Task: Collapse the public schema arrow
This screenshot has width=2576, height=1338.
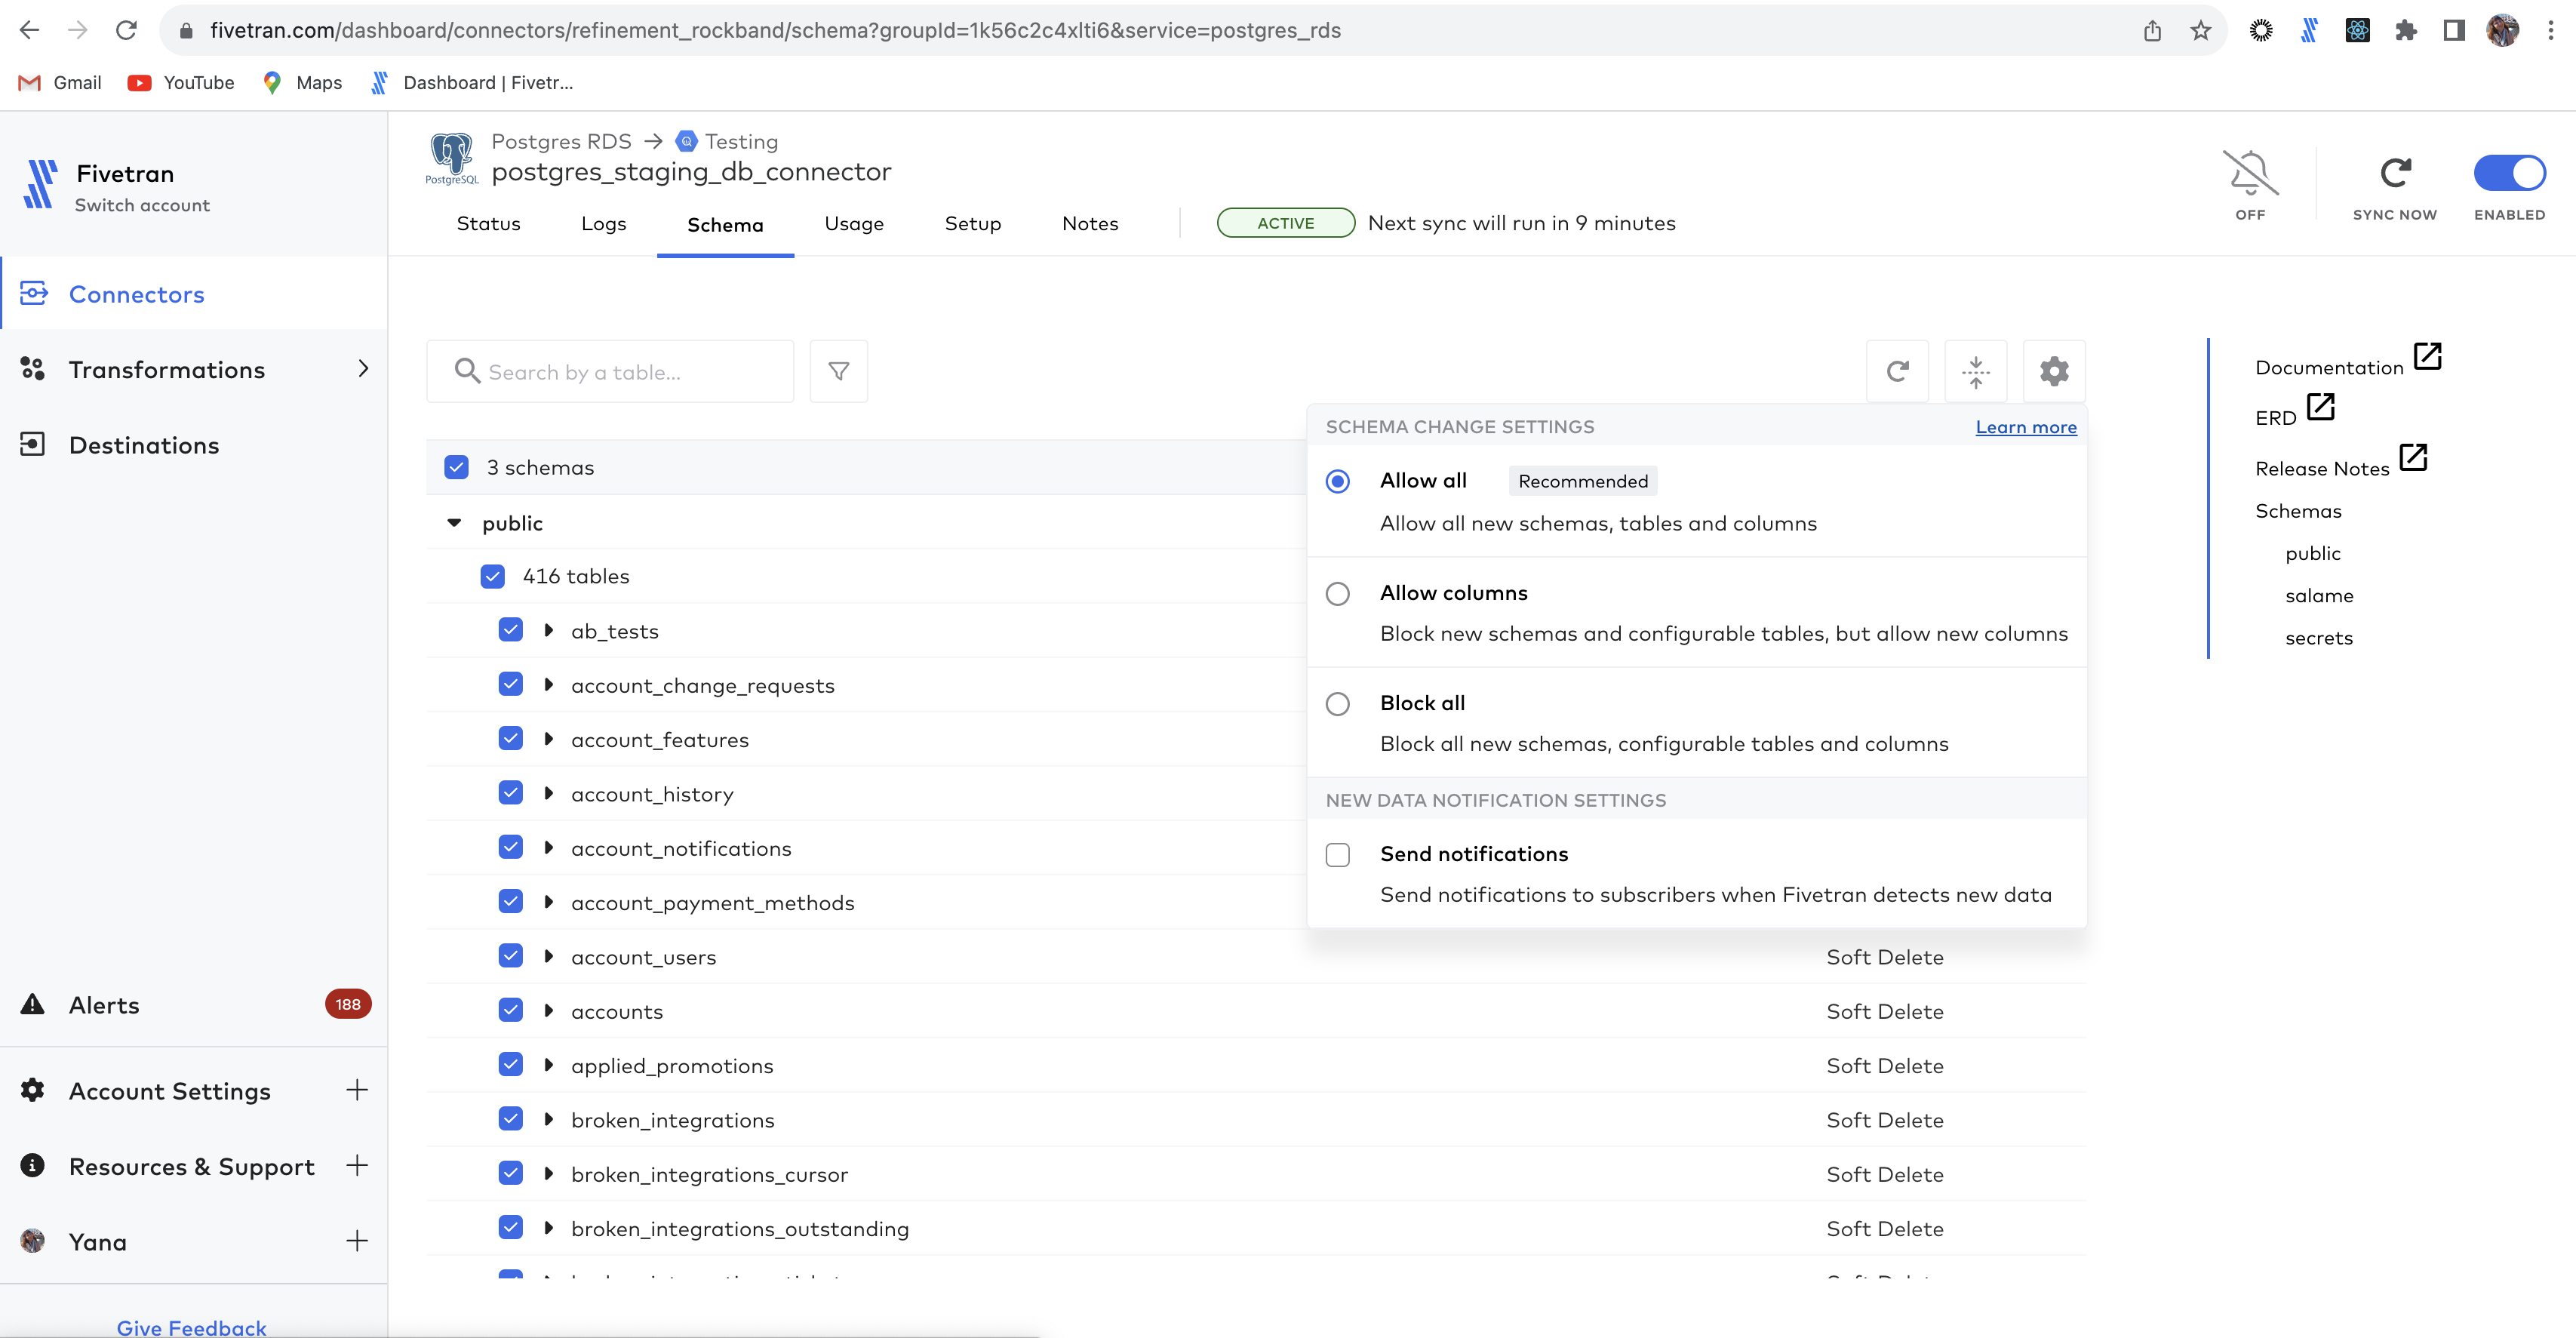Action: [x=454, y=523]
